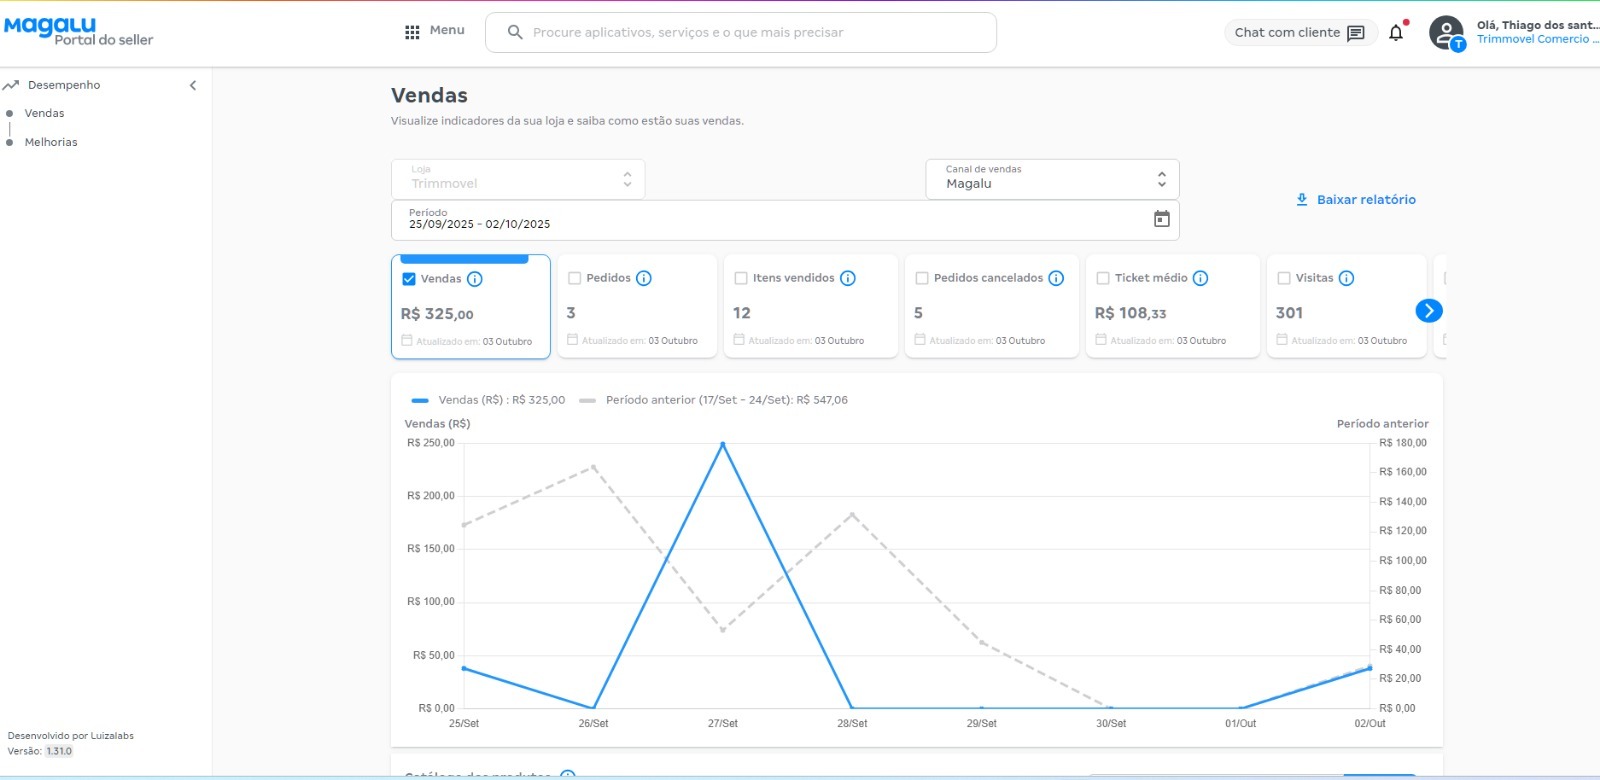The image size is (1600, 780).
Task: Show info tooltip for Ticket médio
Action: click(x=1201, y=278)
